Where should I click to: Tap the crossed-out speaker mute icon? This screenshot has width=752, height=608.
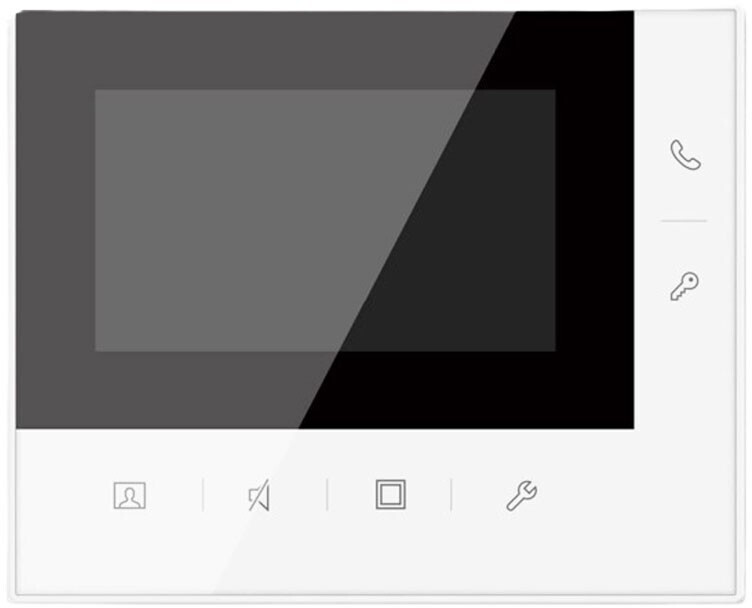259,495
